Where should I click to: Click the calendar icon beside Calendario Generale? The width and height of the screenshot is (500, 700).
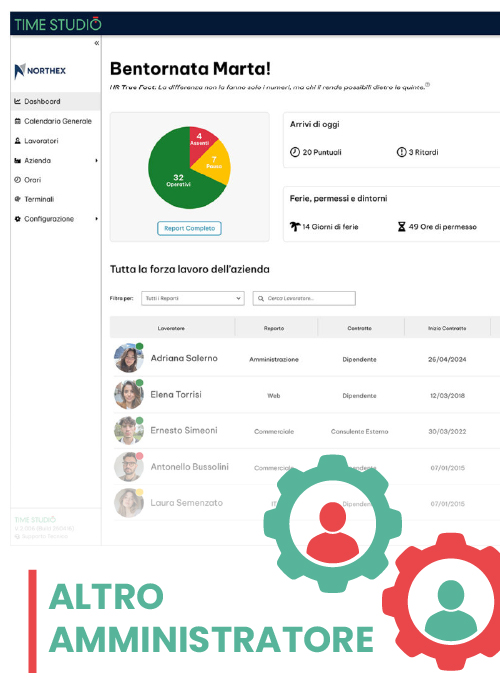click(x=17, y=121)
